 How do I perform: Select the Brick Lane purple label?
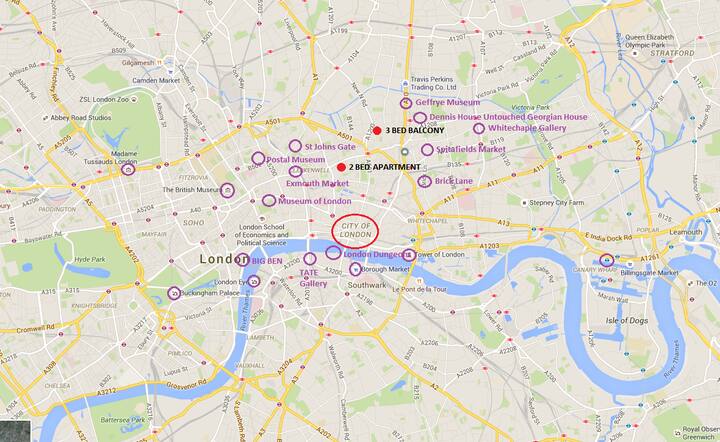(454, 181)
